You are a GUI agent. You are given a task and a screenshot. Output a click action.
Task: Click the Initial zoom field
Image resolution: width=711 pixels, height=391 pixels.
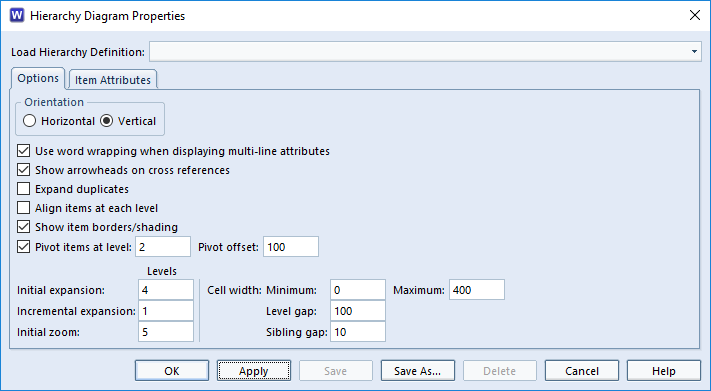pos(166,332)
